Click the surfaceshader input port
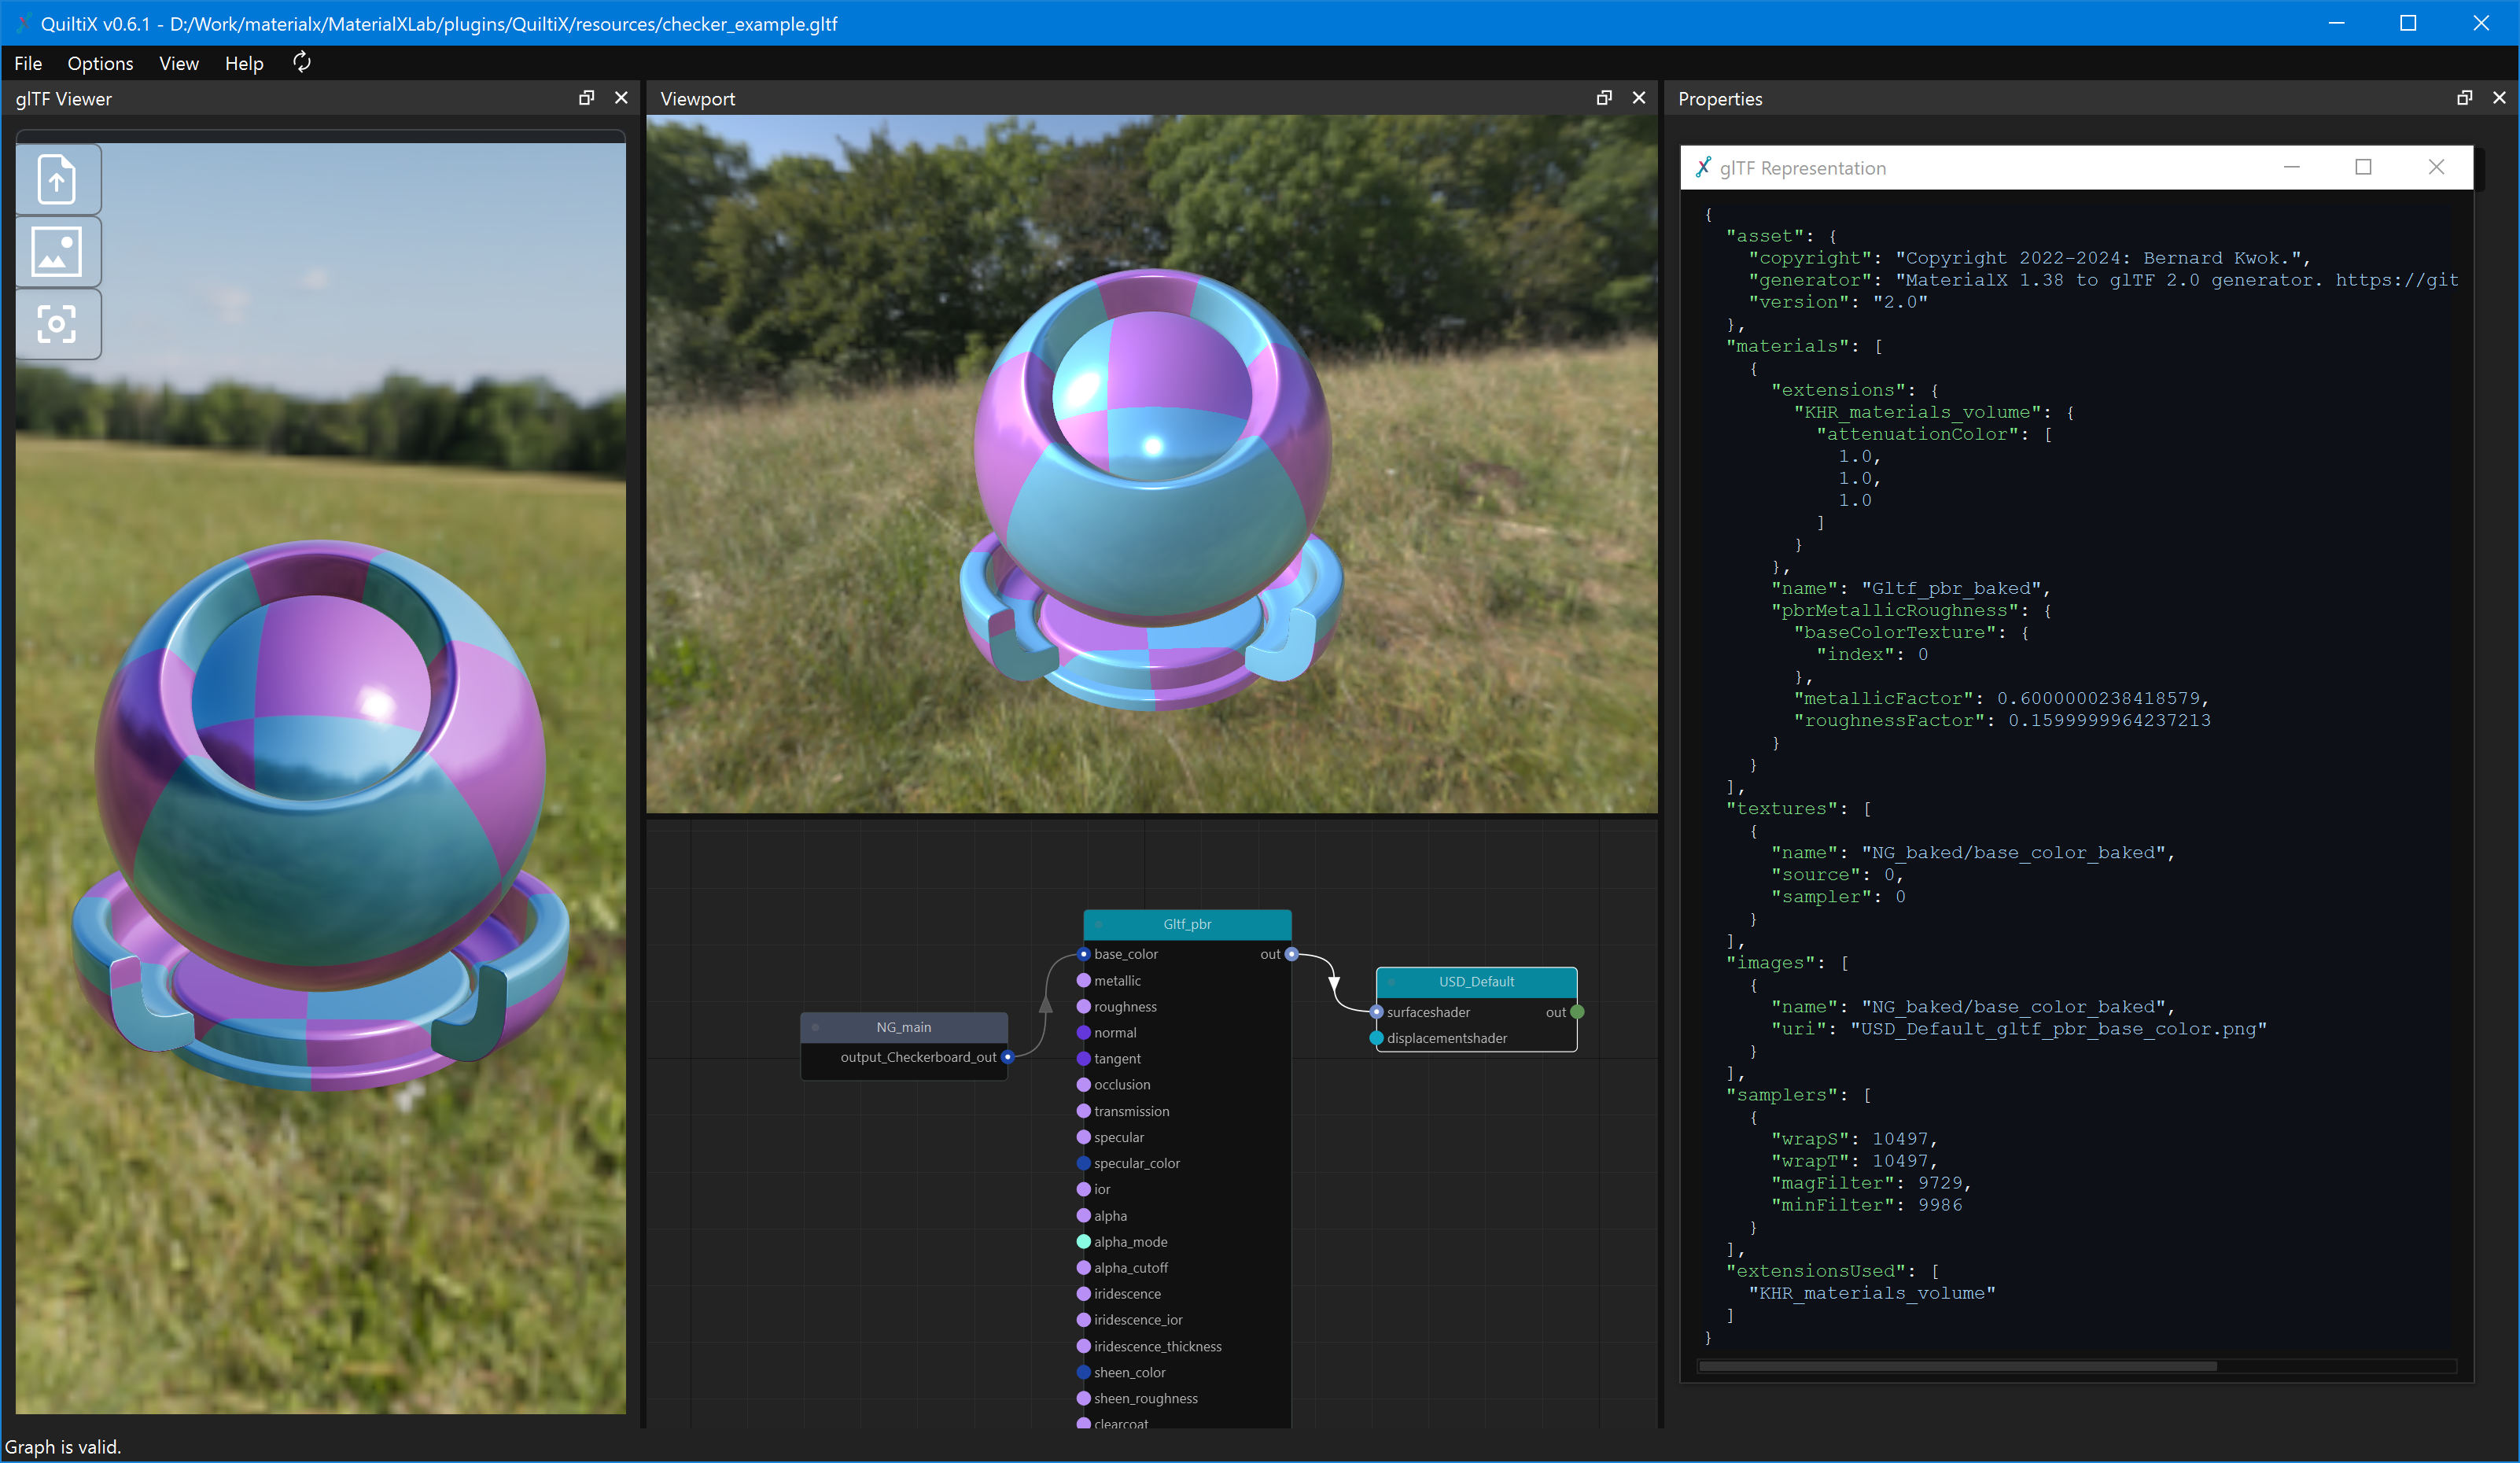This screenshot has height=1463, width=2520. click(1376, 1012)
